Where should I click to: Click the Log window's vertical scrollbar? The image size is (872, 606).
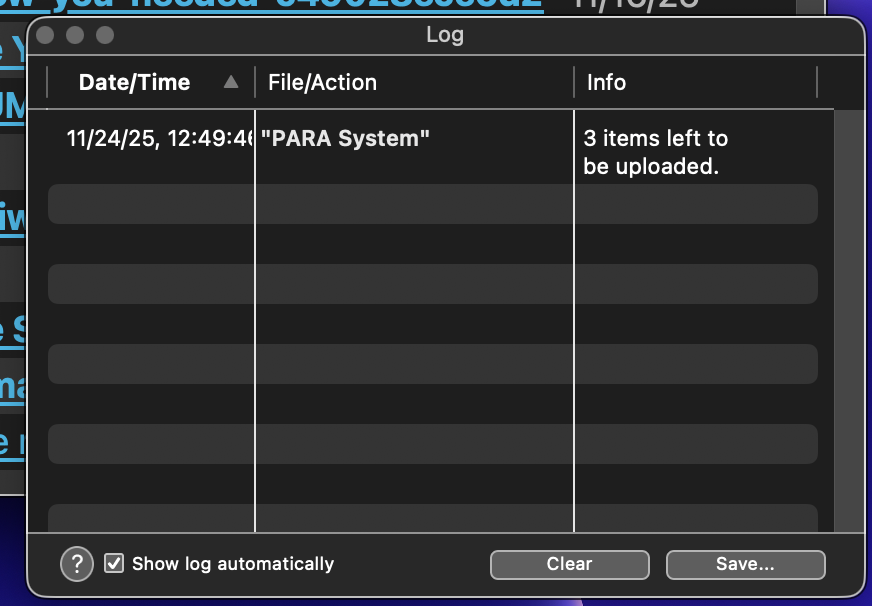848,320
